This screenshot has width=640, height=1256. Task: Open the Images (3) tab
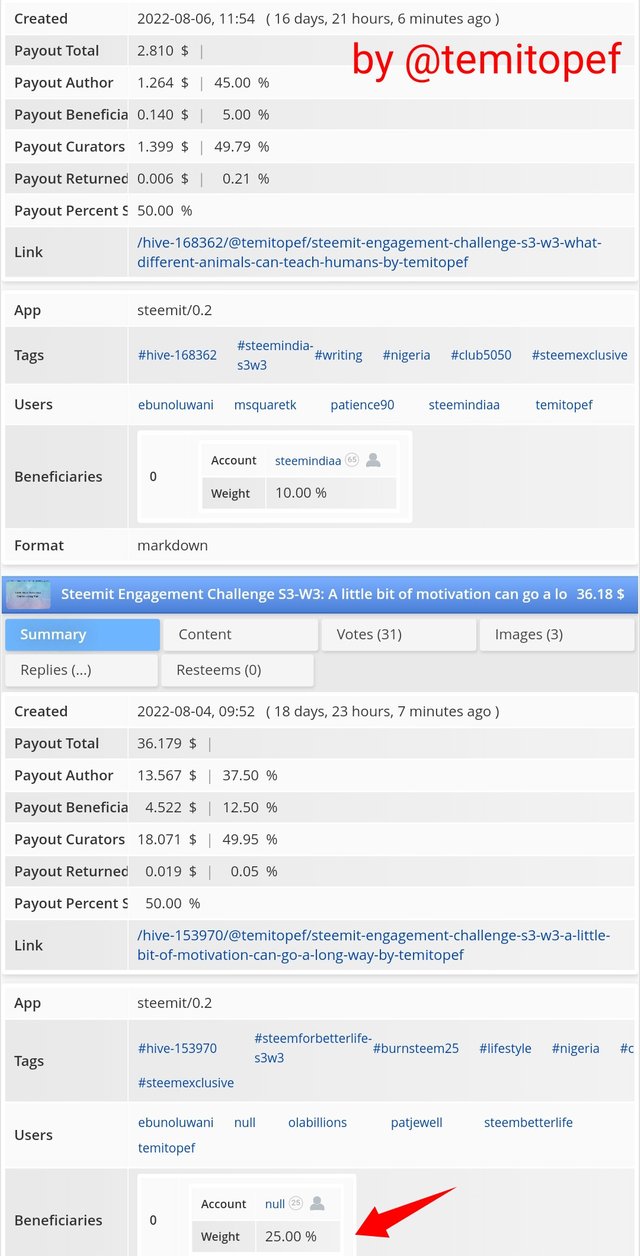tap(557, 635)
